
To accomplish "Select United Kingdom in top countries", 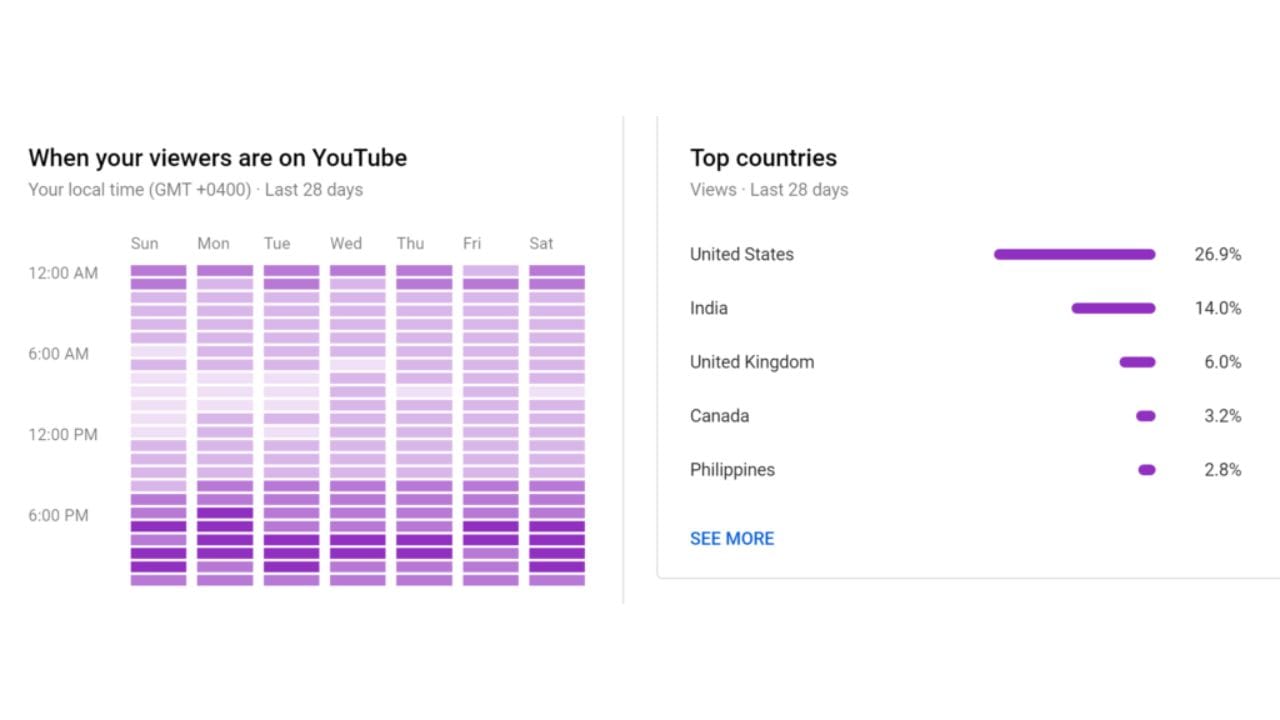I will pyautogui.click(x=751, y=362).
